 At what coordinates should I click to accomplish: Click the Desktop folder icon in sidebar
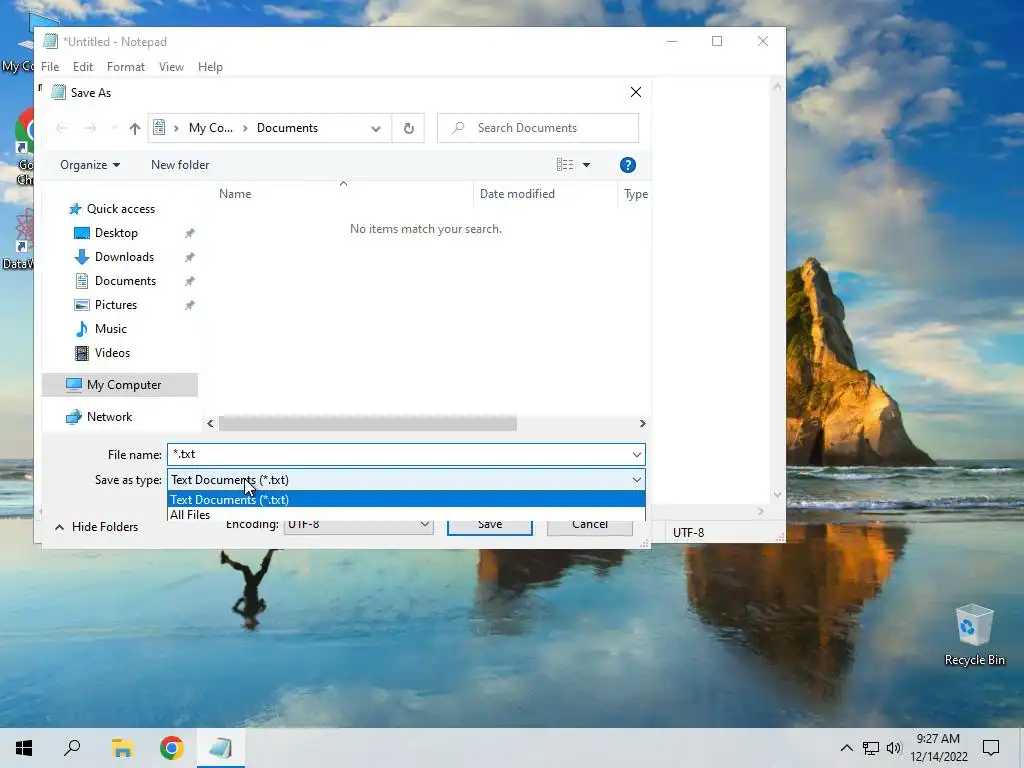click(82, 233)
